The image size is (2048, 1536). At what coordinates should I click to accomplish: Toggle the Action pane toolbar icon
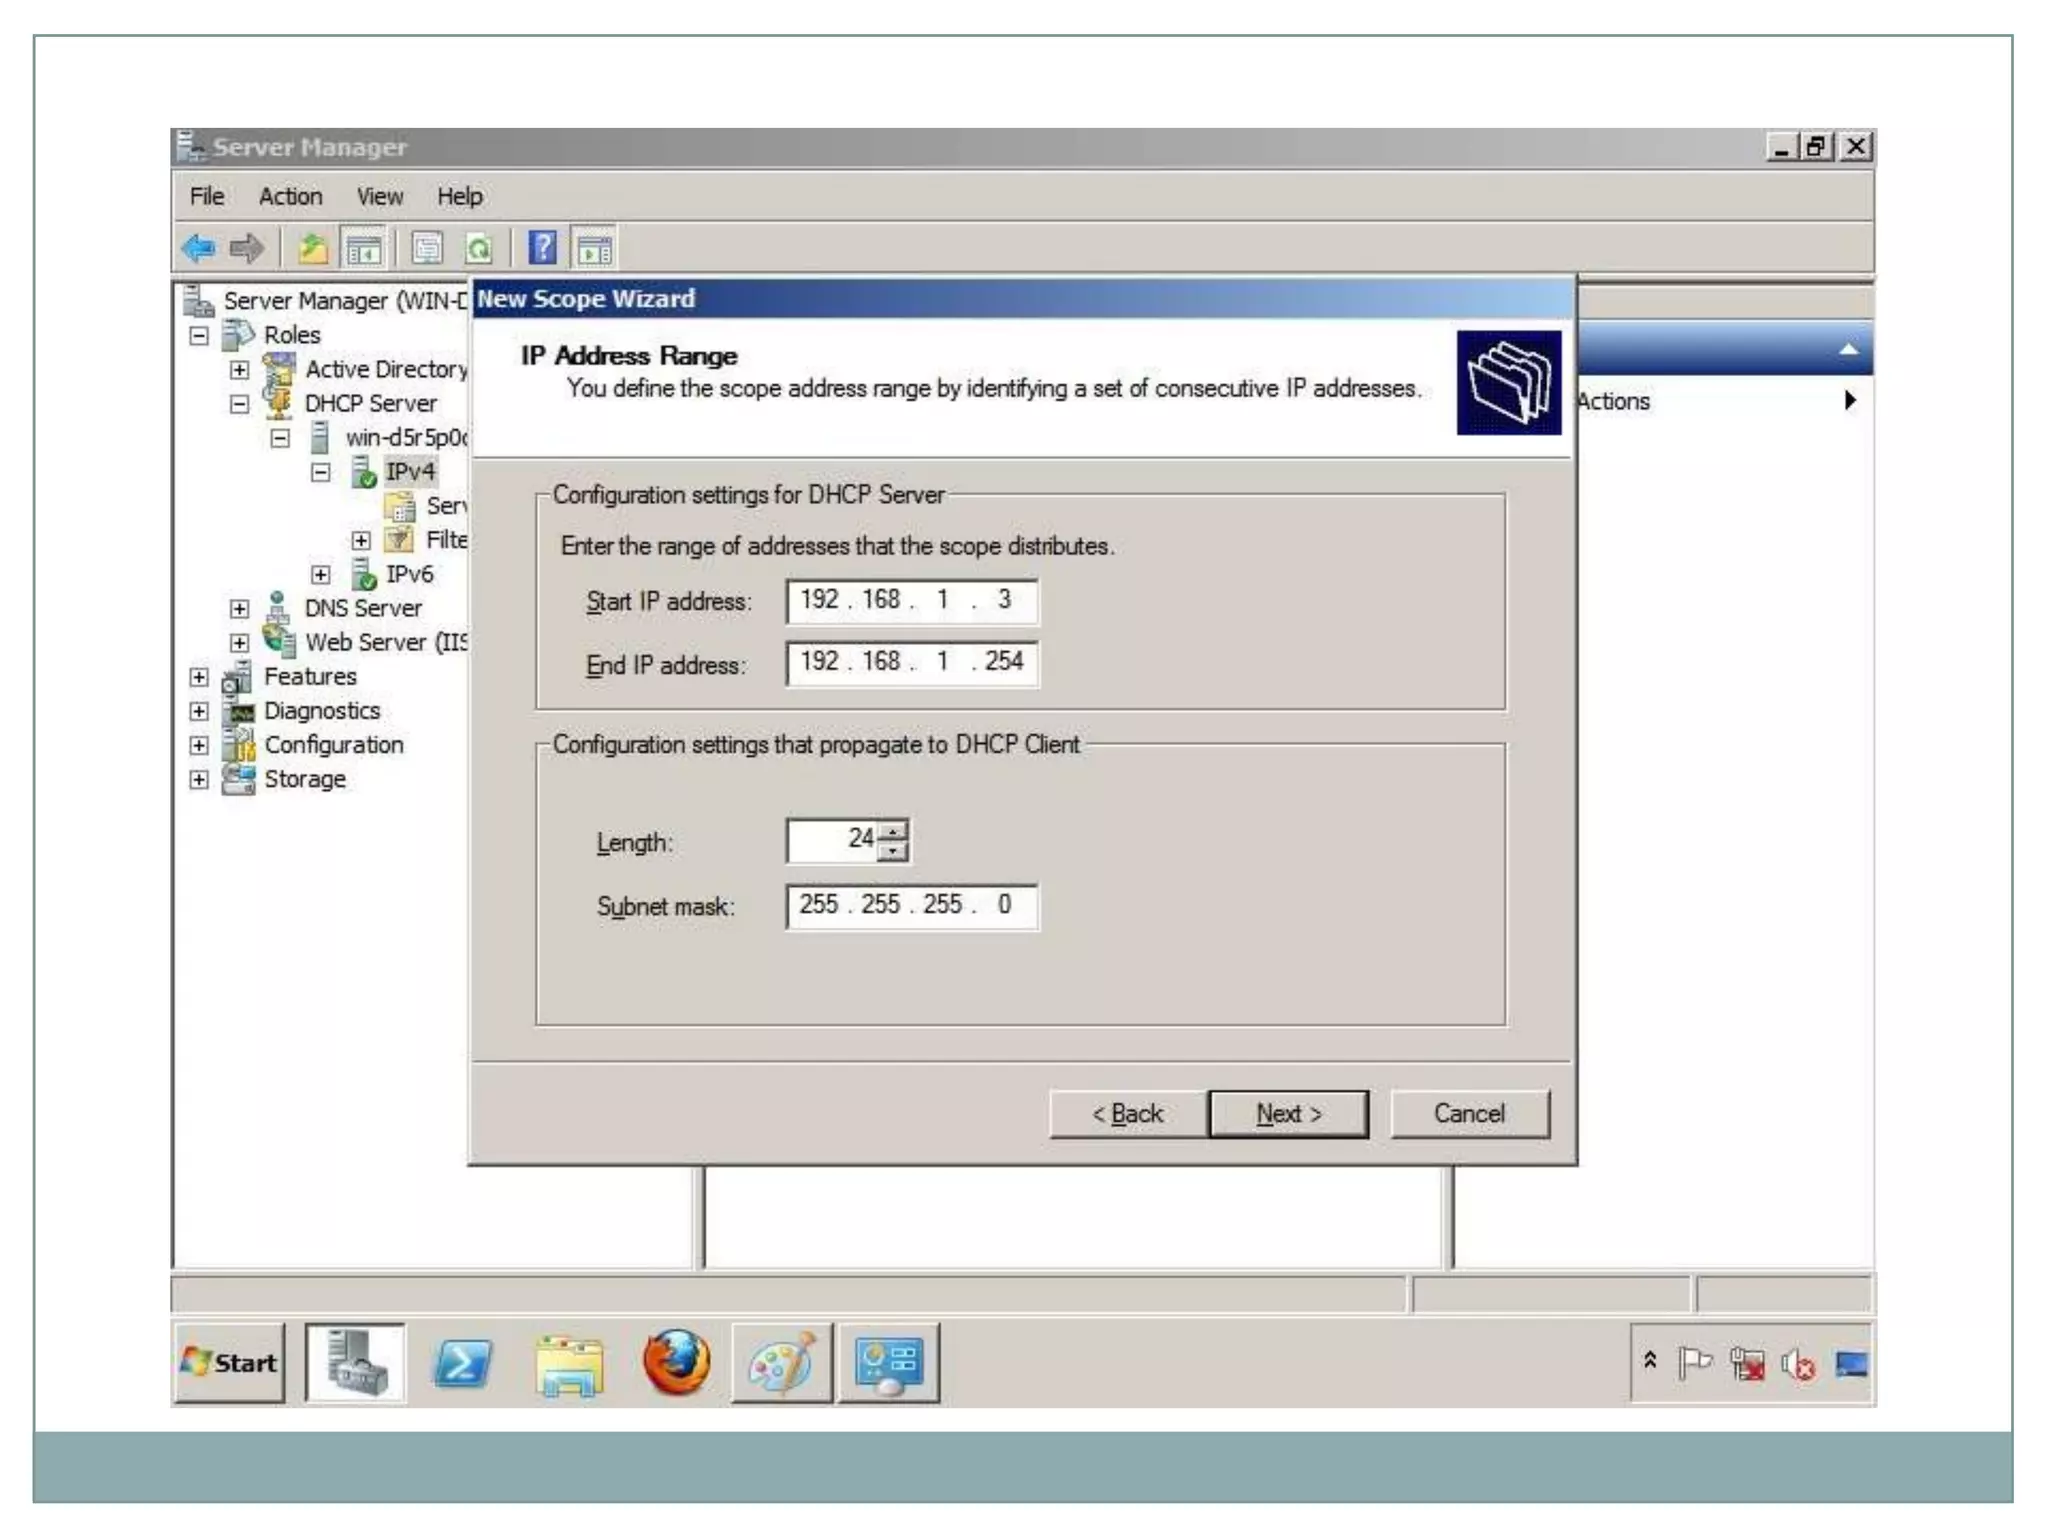(x=594, y=247)
